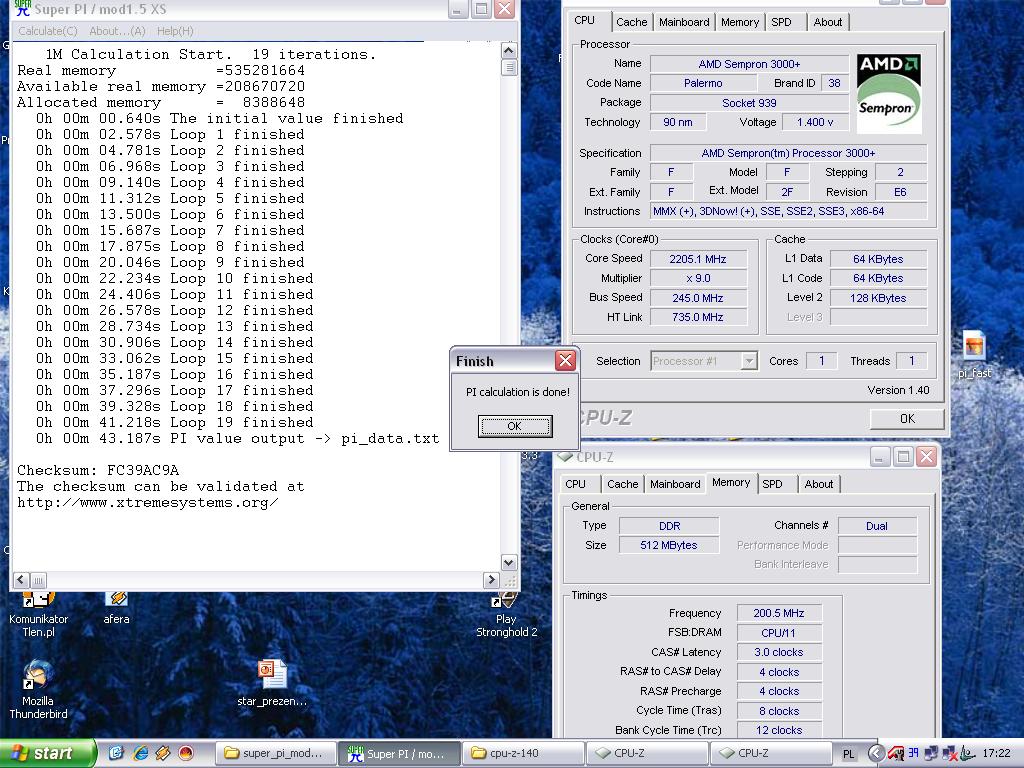The height and width of the screenshot is (768, 1024).
Task: Open super_pi_mod... folder taskbar button
Action: pos(275,754)
